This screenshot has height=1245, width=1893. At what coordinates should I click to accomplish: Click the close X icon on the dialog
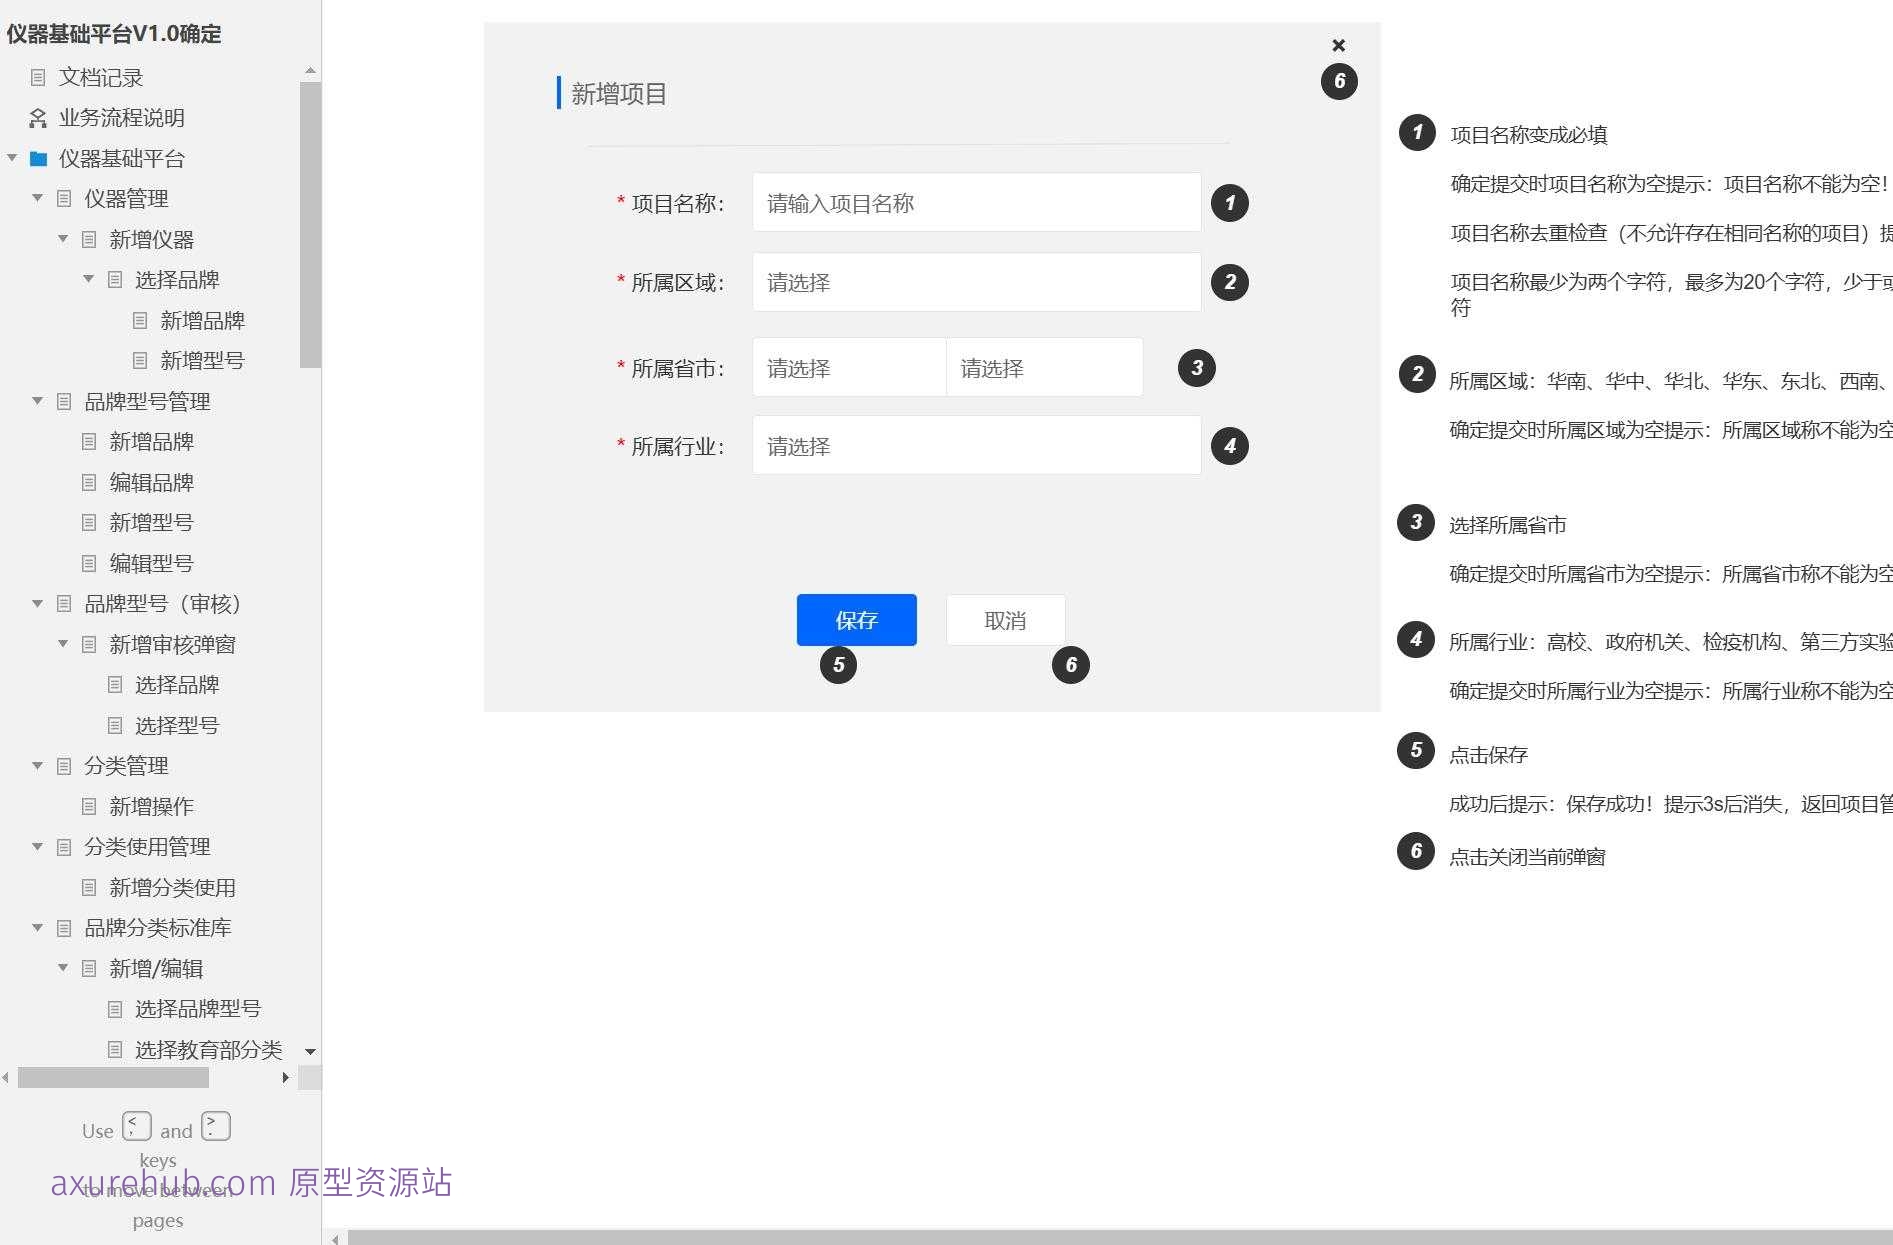[1339, 45]
